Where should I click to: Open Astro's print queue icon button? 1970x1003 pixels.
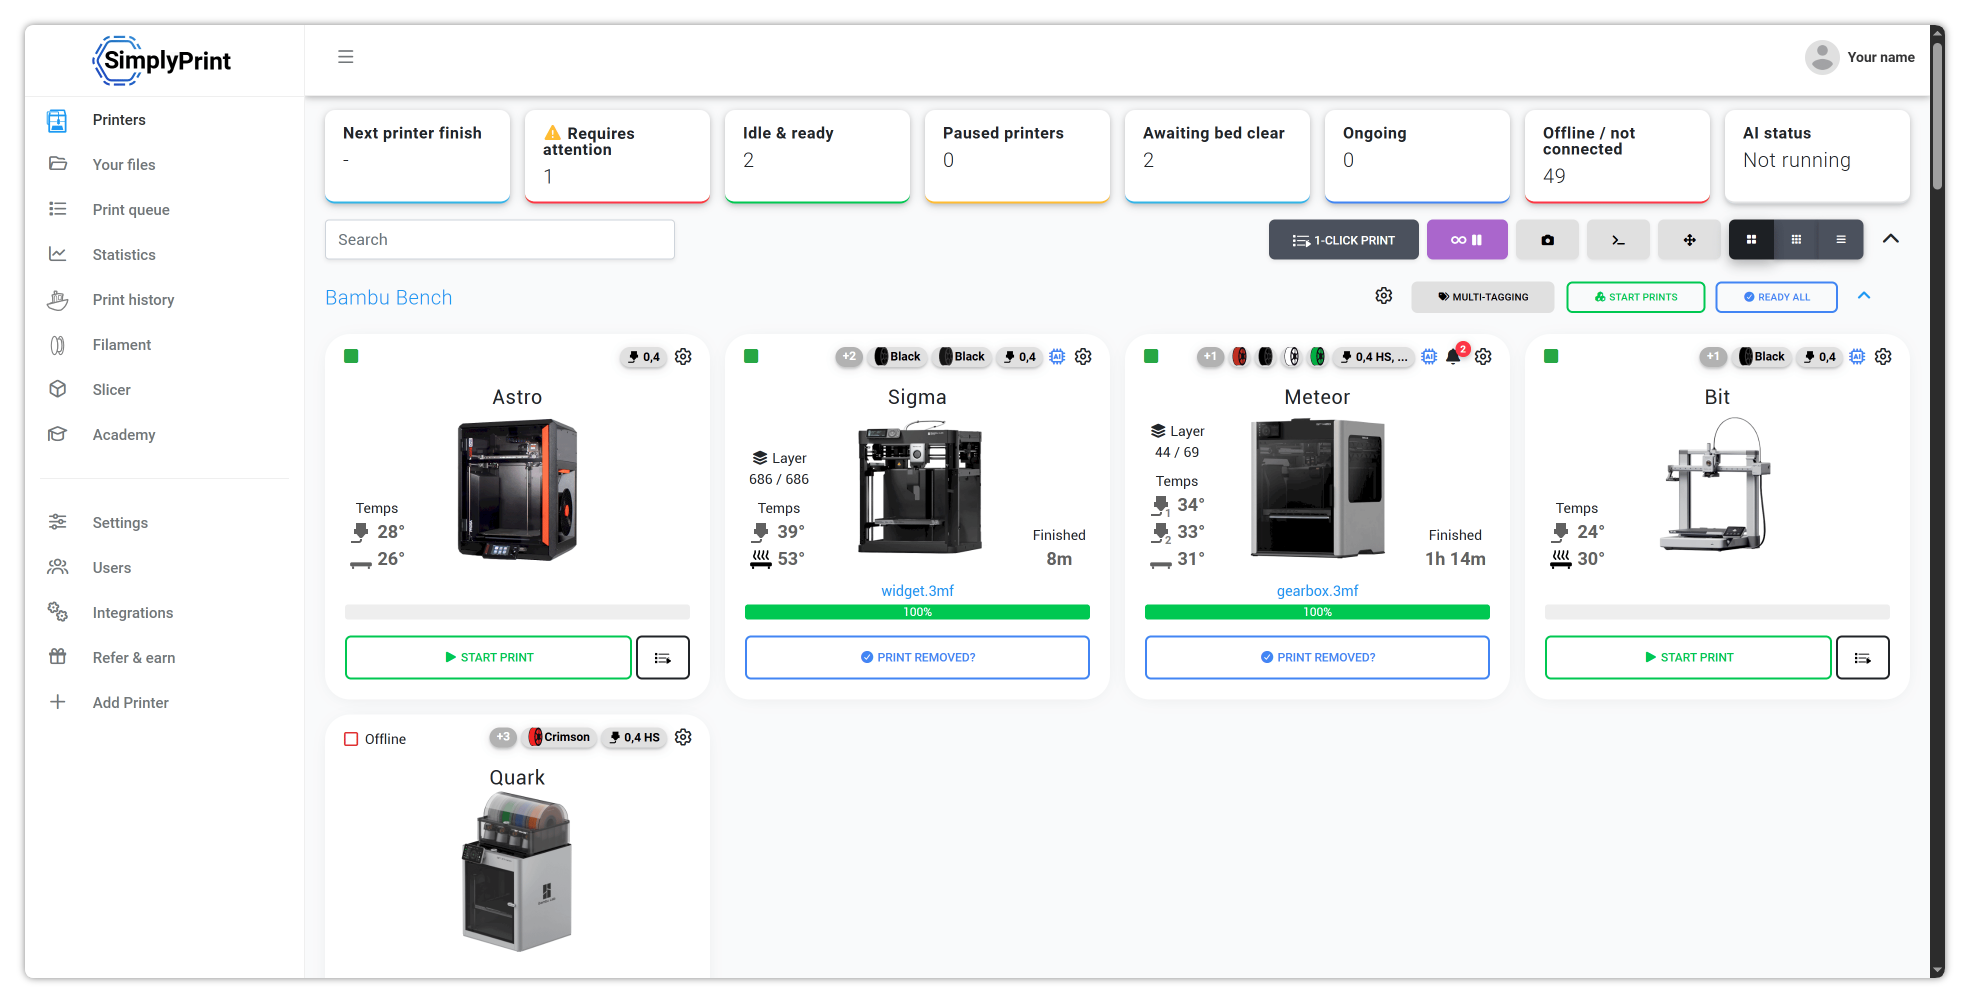tap(663, 658)
